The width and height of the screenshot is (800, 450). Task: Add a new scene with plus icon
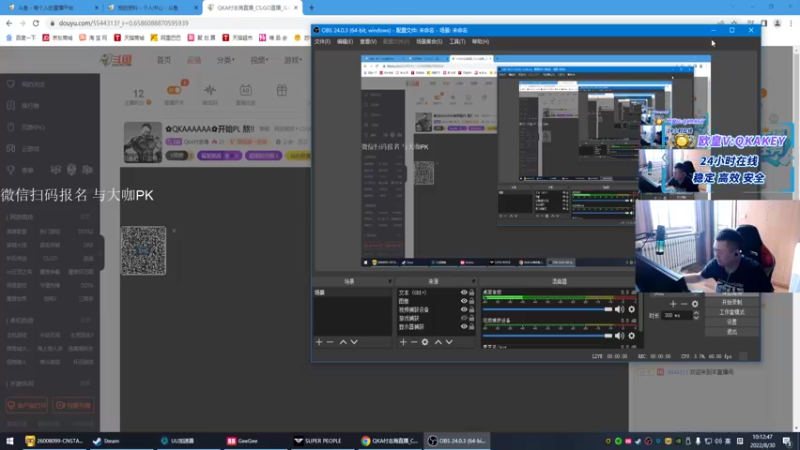pyautogui.click(x=319, y=342)
